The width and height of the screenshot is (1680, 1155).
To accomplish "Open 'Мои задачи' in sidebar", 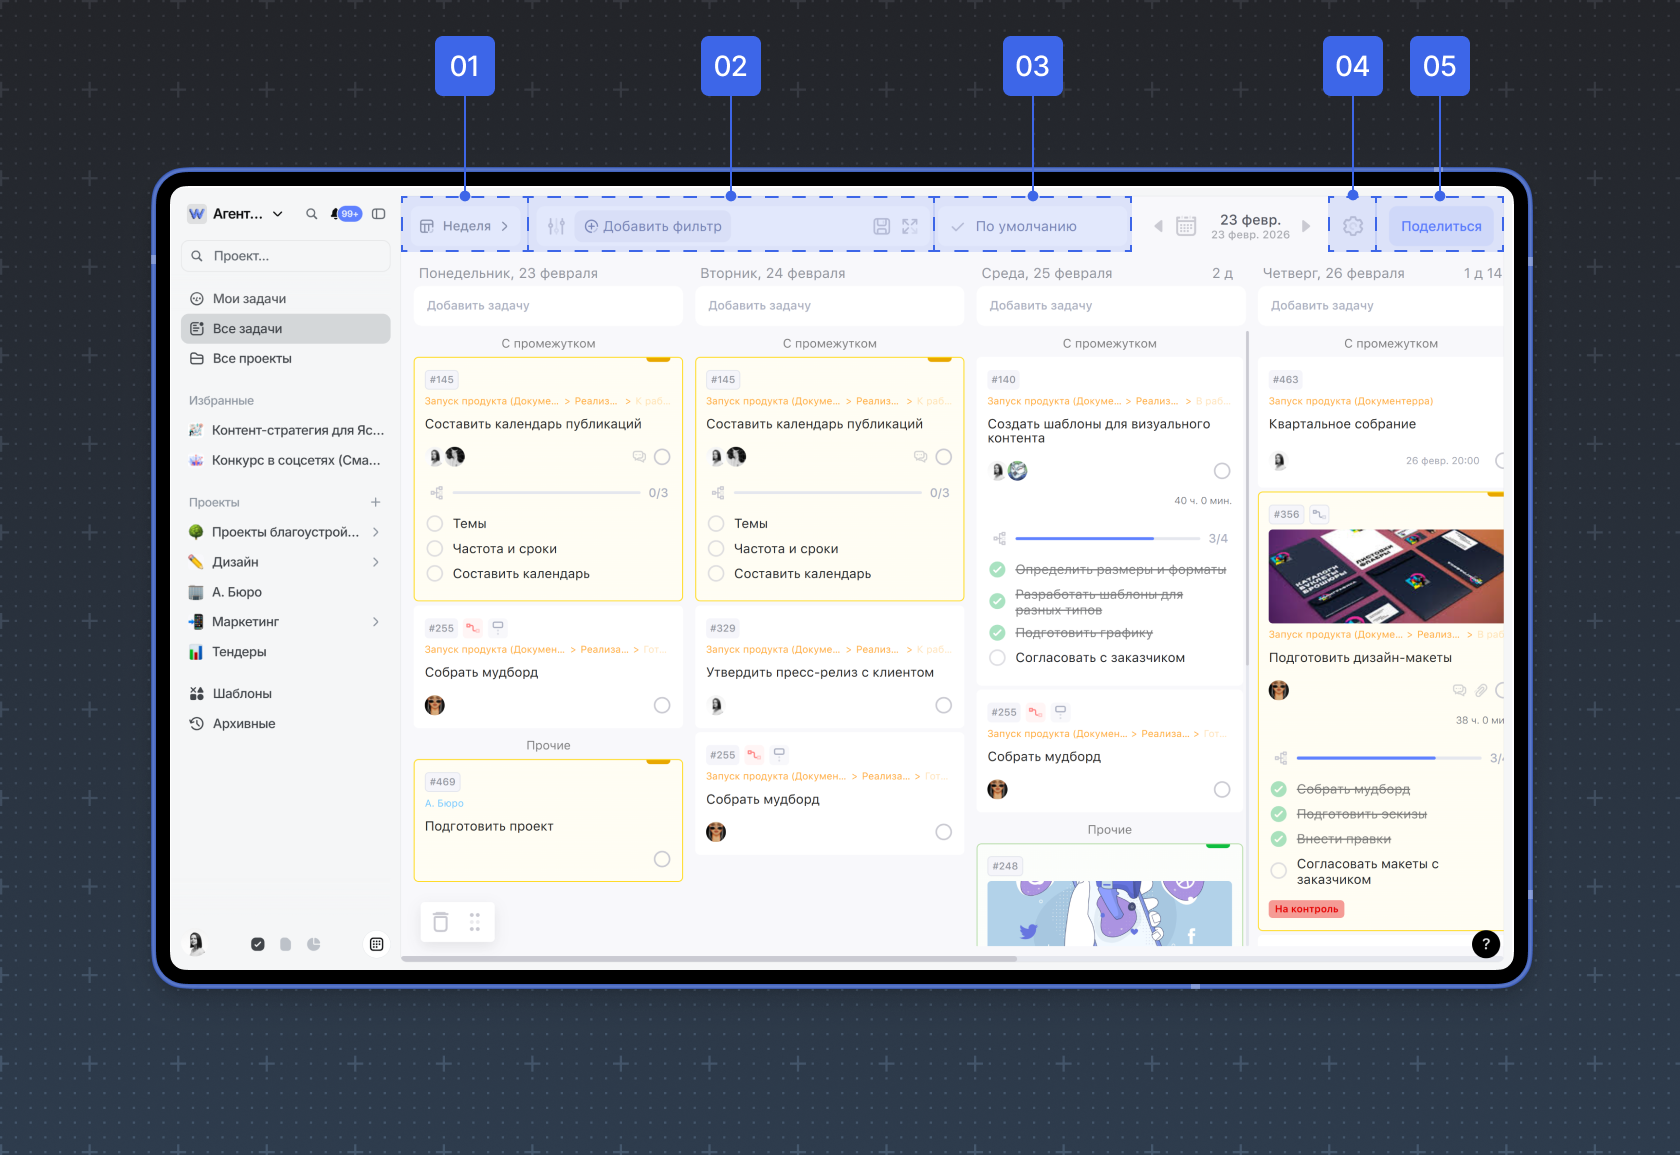I will pos(249,299).
